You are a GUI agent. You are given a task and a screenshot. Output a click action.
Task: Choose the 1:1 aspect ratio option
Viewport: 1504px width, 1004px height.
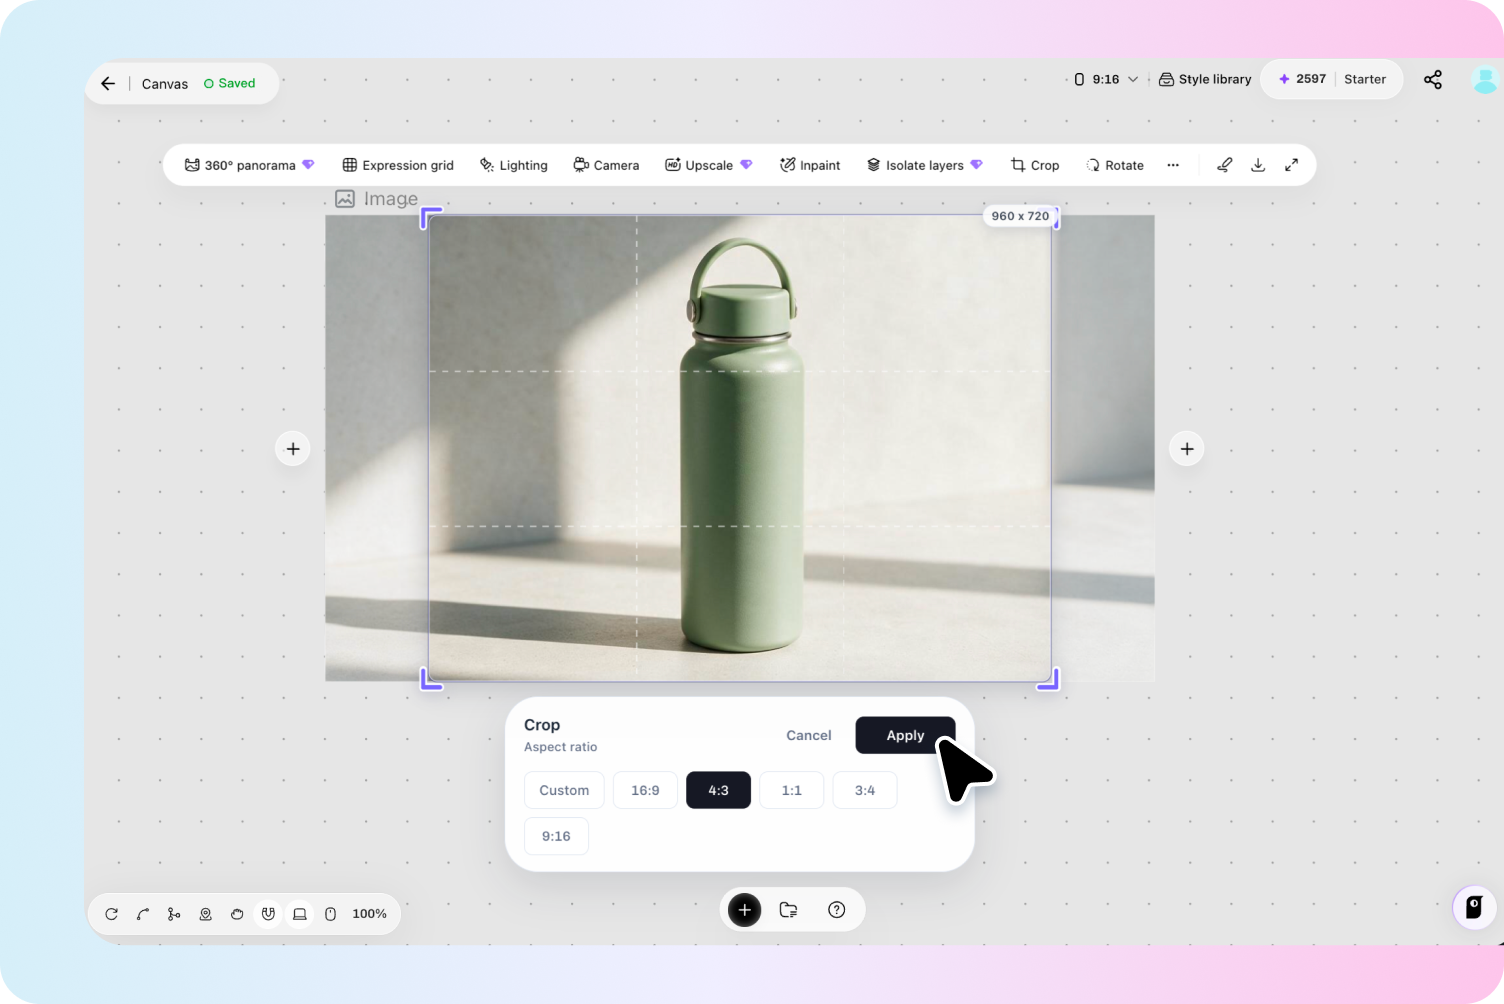pyautogui.click(x=791, y=790)
